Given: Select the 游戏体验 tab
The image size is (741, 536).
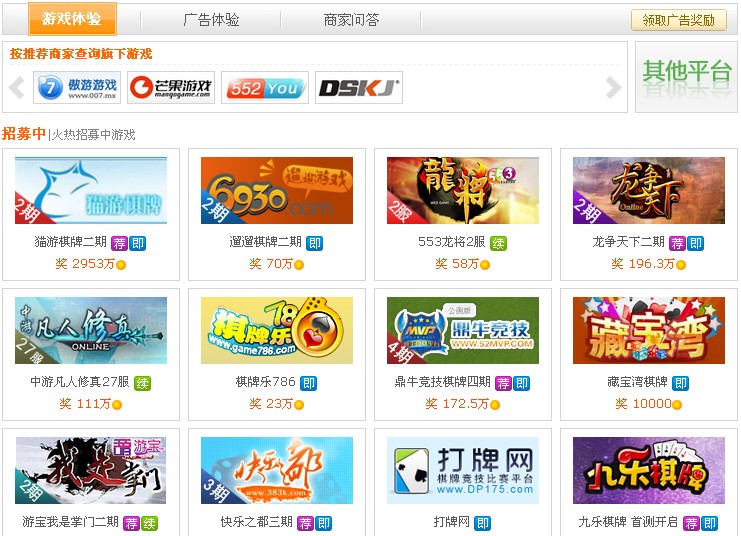Looking at the screenshot, I should pos(72,19).
